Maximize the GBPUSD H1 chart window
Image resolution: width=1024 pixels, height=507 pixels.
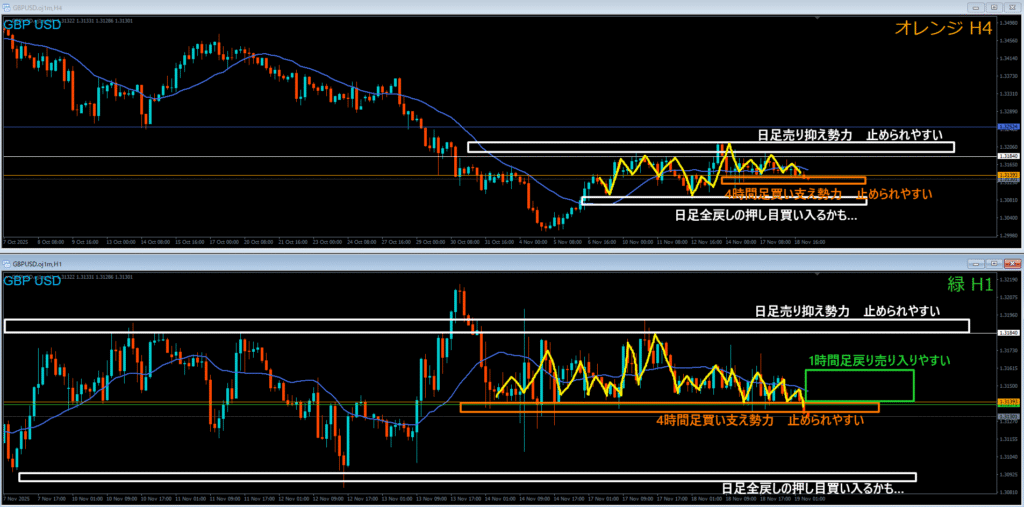pos(995,264)
